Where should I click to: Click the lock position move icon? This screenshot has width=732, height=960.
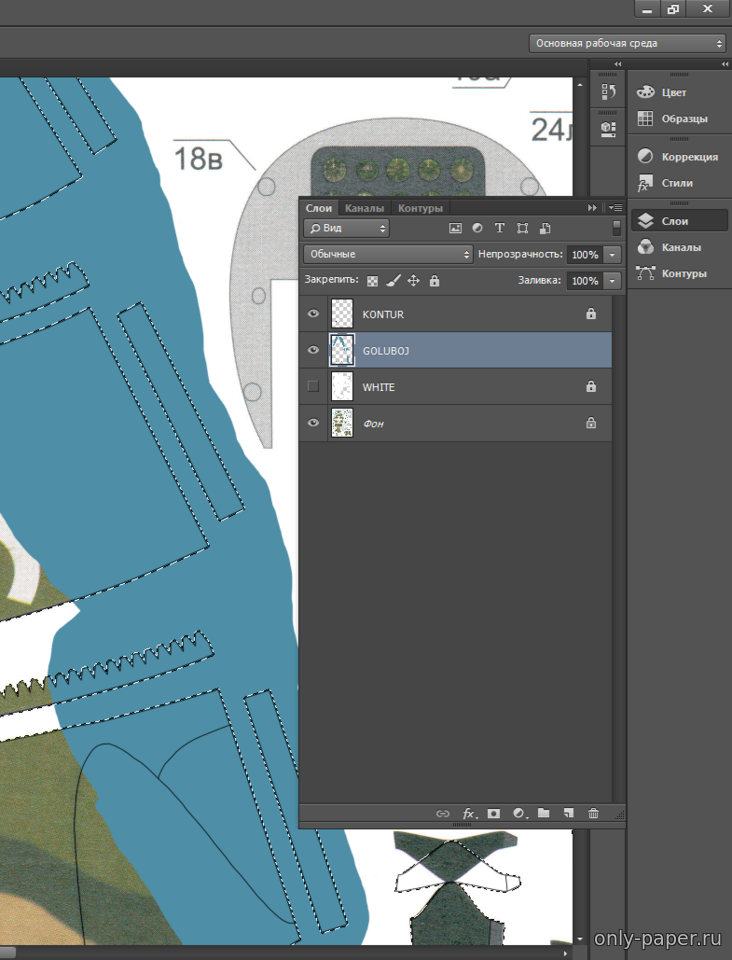[413, 281]
